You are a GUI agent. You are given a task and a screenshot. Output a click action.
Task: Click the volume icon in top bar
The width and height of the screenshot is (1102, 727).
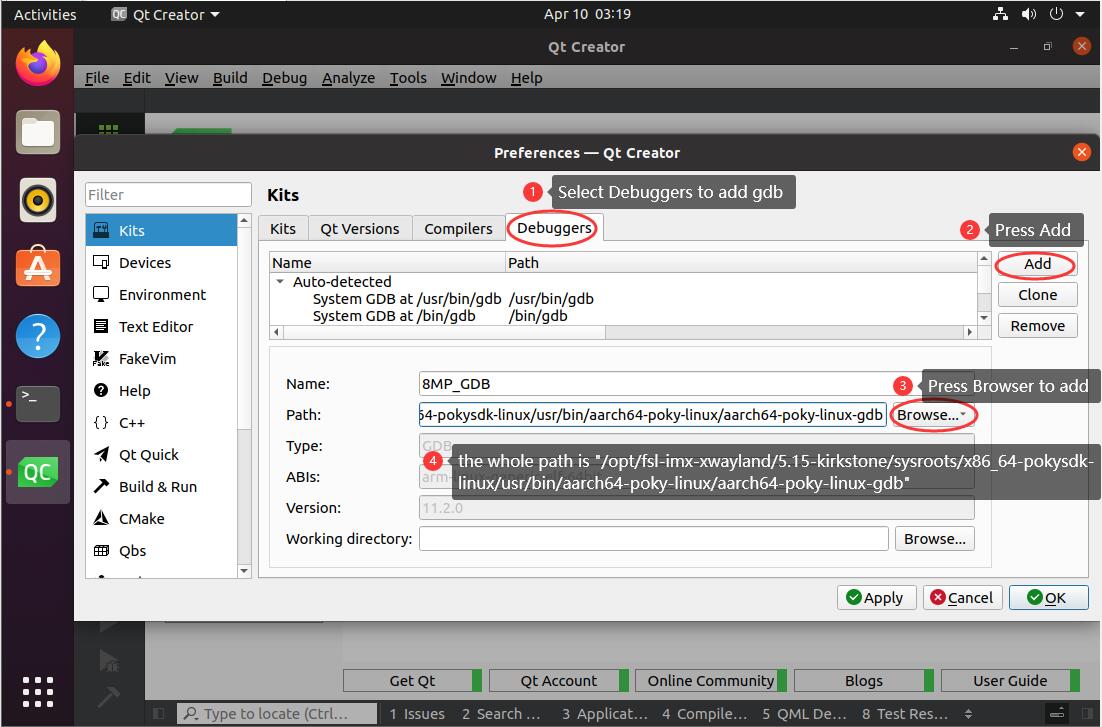pyautogui.click(x=1029, y=14)
